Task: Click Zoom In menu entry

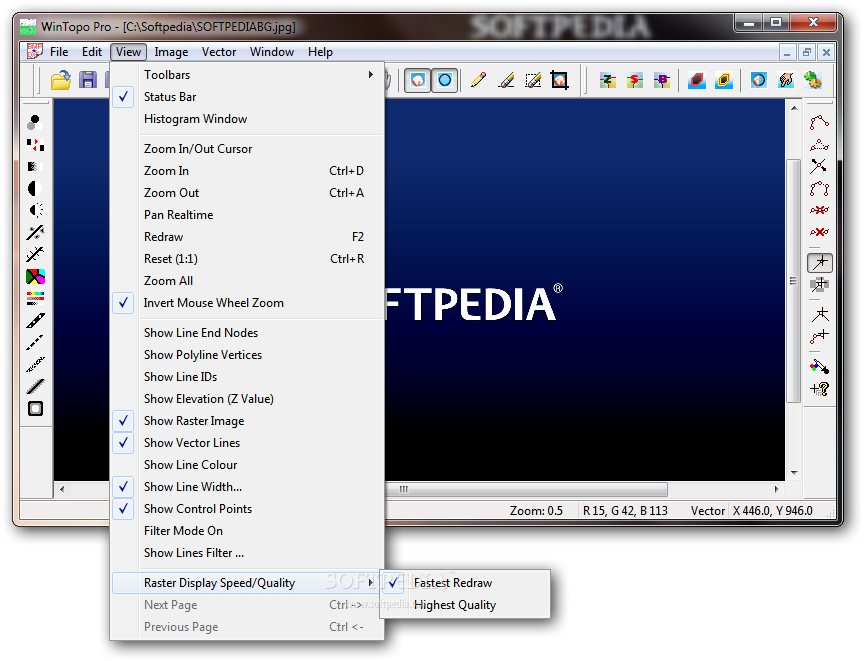Action: coord(247,171)
